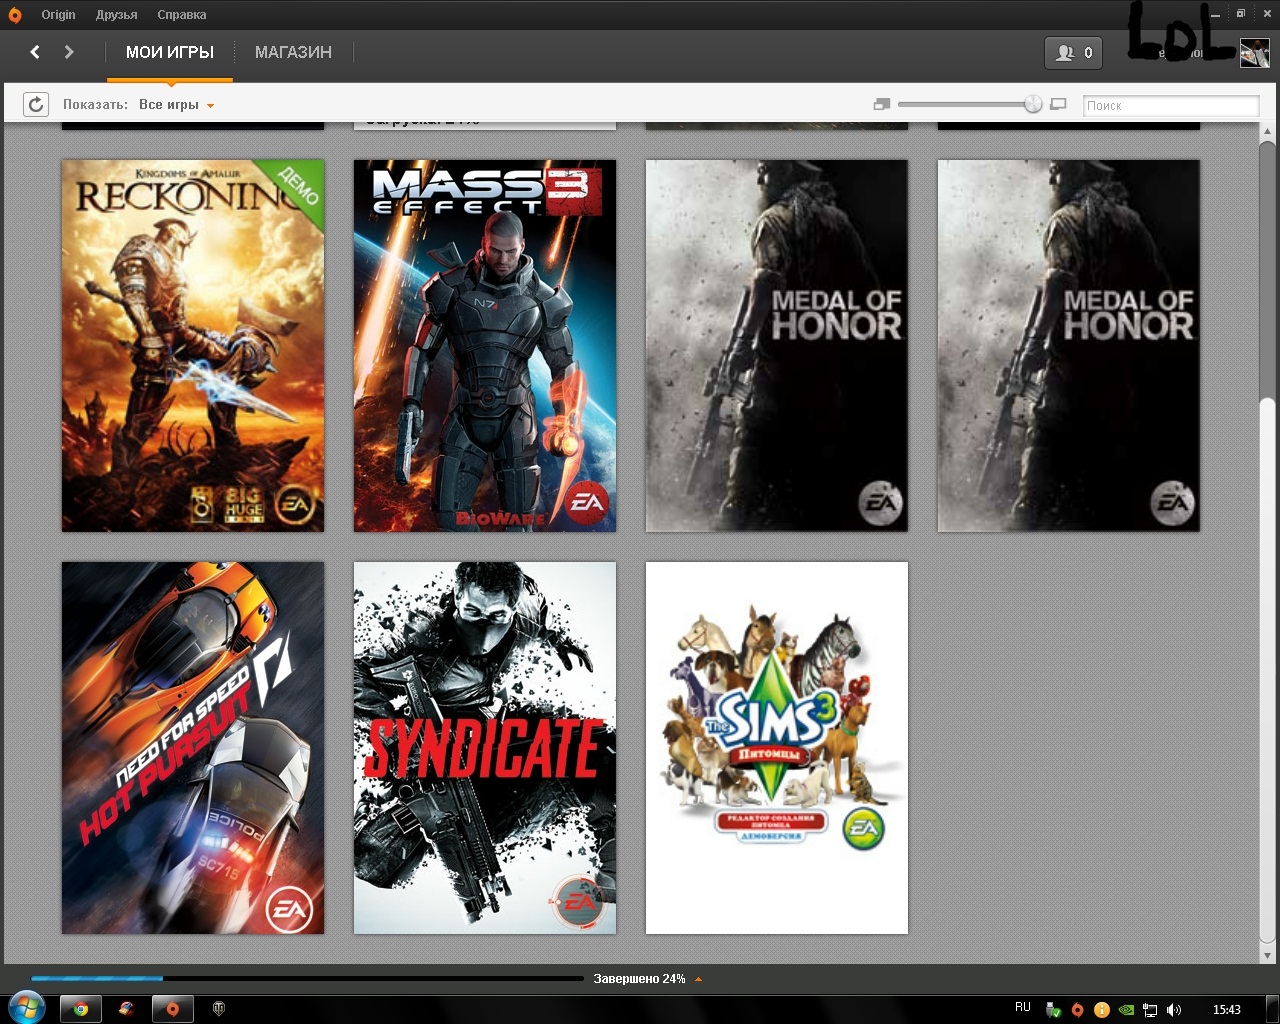Viewport: 1280px width, 1024px height.
Task: Open Chrome from the taskbar
Action: [x=80, y=1009]
